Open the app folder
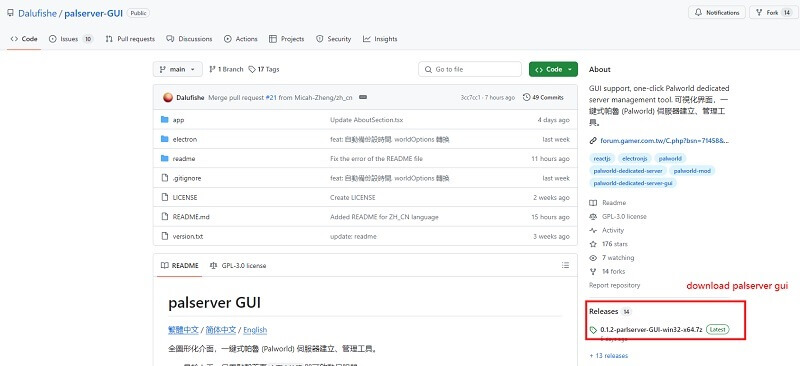The width and height of the screenshot is (800, 366). 178,120
